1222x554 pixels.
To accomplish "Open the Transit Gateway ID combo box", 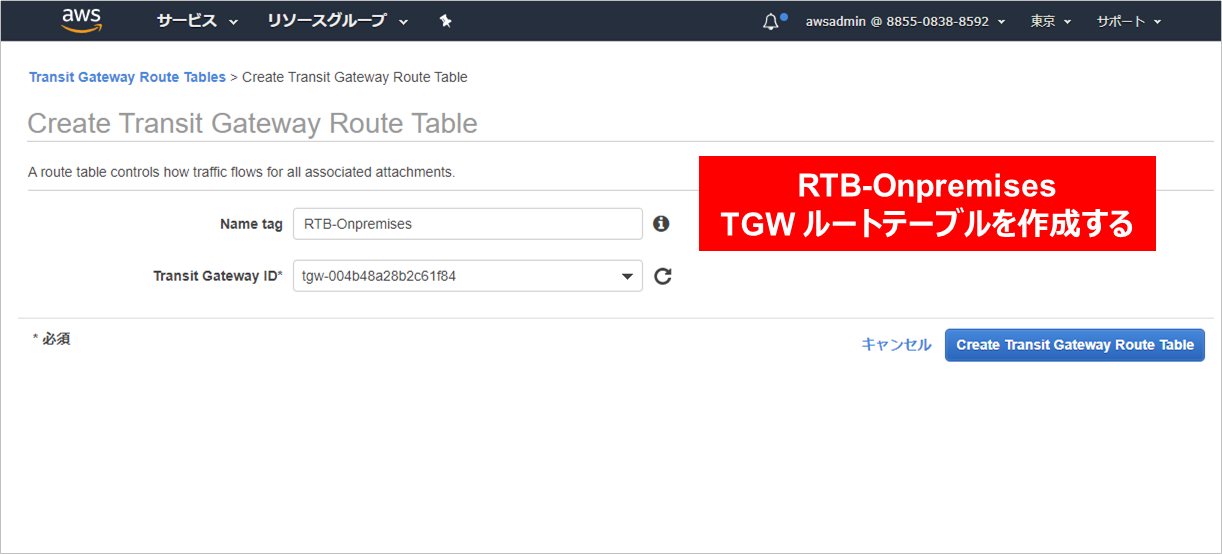I will tap(467, 276).
